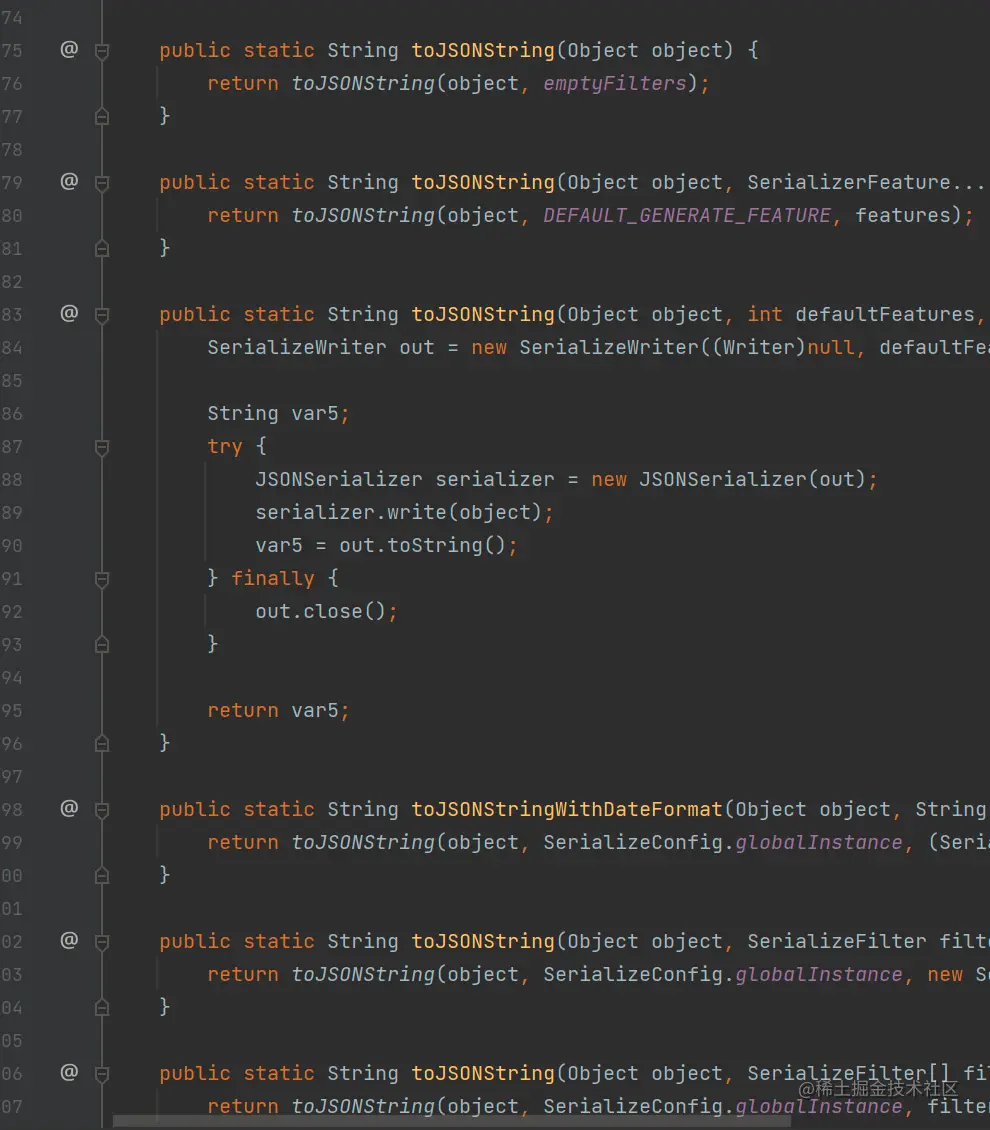Click the 'finally' keyword on line 91

(x=273, y=579)
